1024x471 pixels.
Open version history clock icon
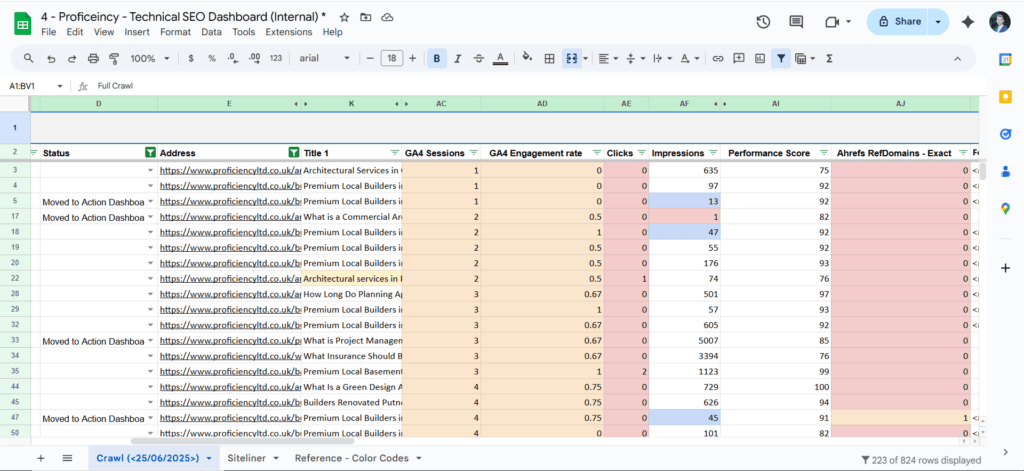[x=763, y=22]
